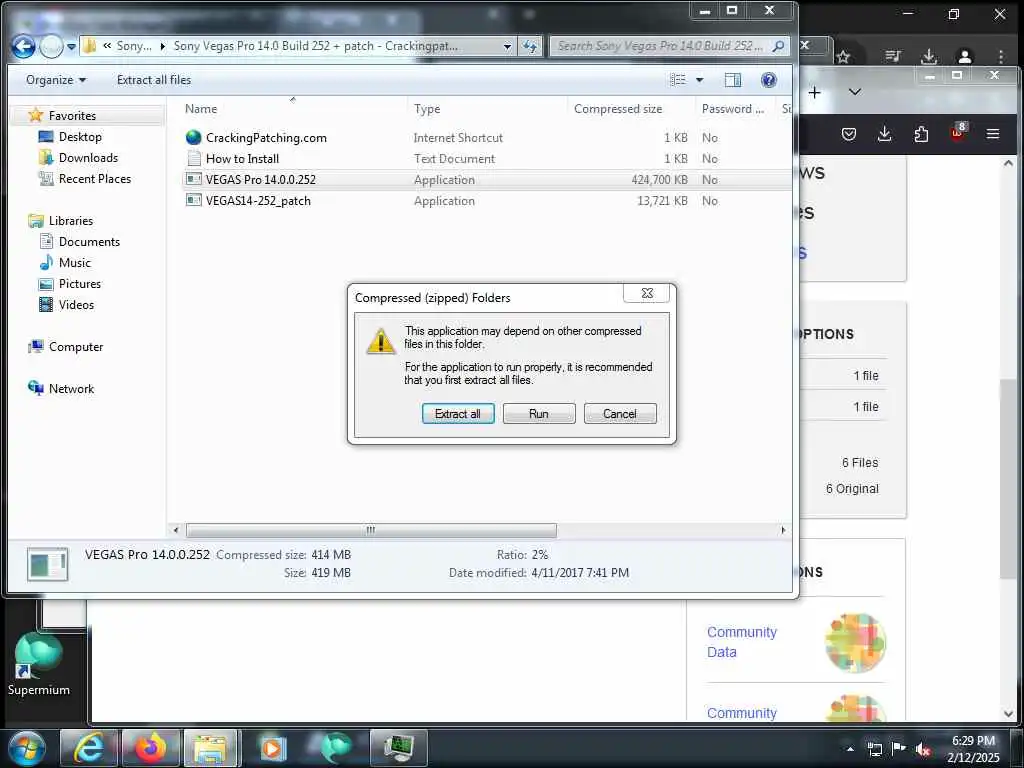Open the Windows Start menu
The height and width of the screenshot is (768, 1024).
(26, 748)
